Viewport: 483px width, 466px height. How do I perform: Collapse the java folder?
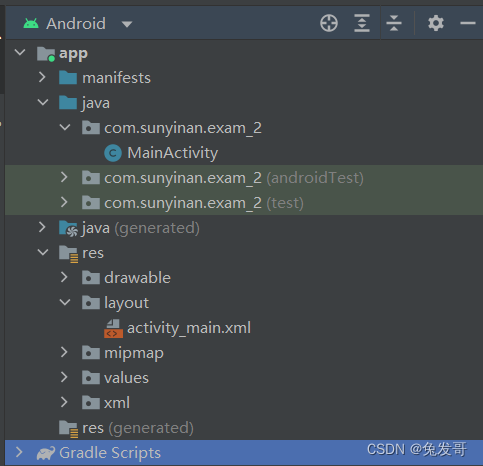(43, 102)
